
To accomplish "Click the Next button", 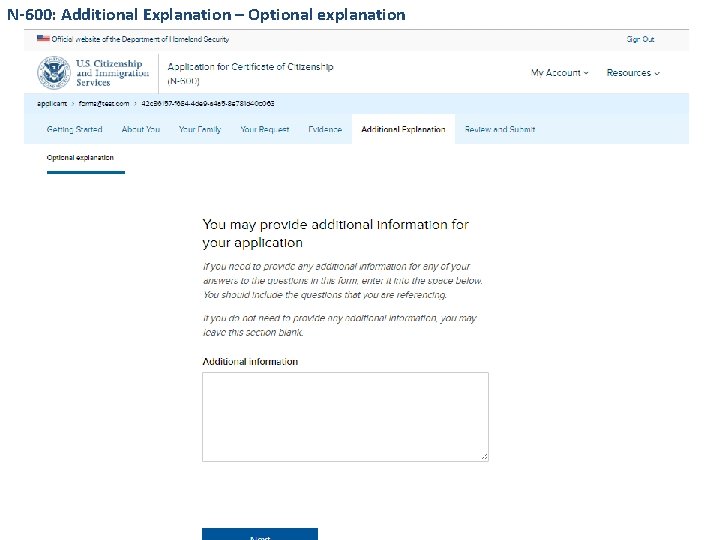I will 260,534.
